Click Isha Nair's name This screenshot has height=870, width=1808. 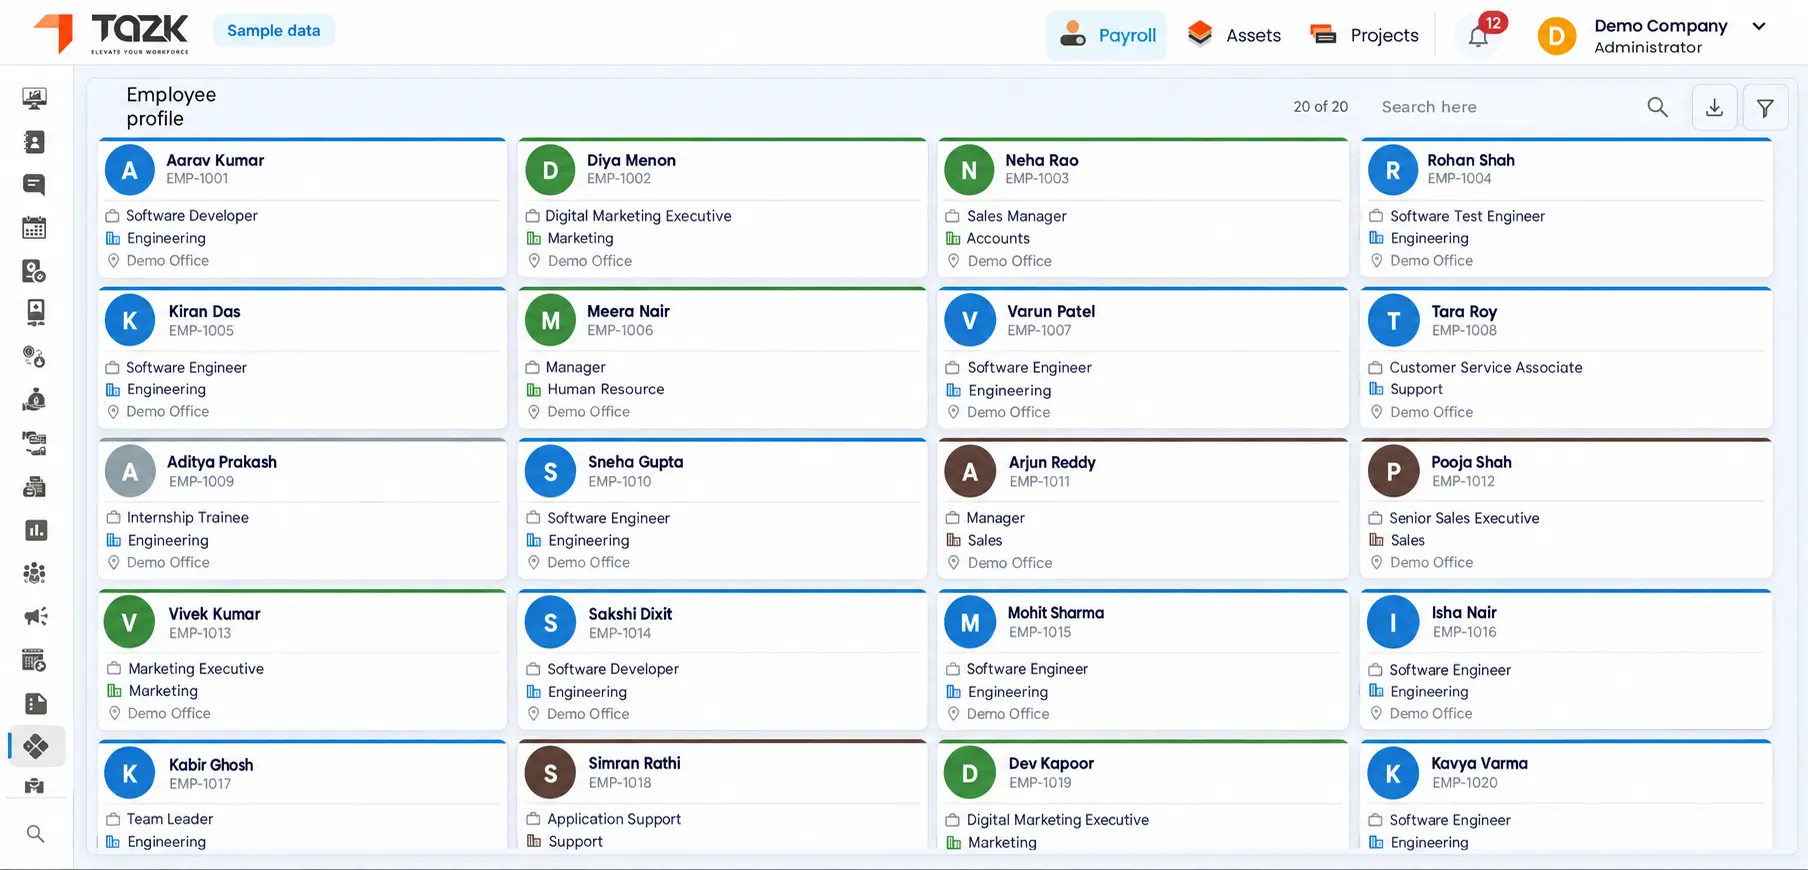pyautogui.click(x=1464, y=613)
